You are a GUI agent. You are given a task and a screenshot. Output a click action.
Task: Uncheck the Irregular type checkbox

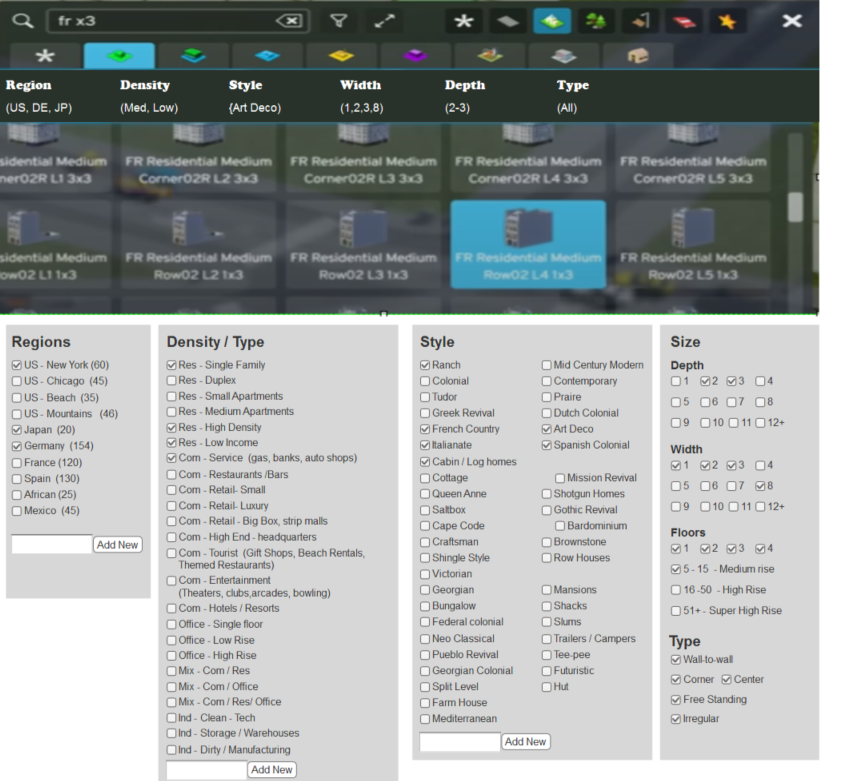pos(676,719)
